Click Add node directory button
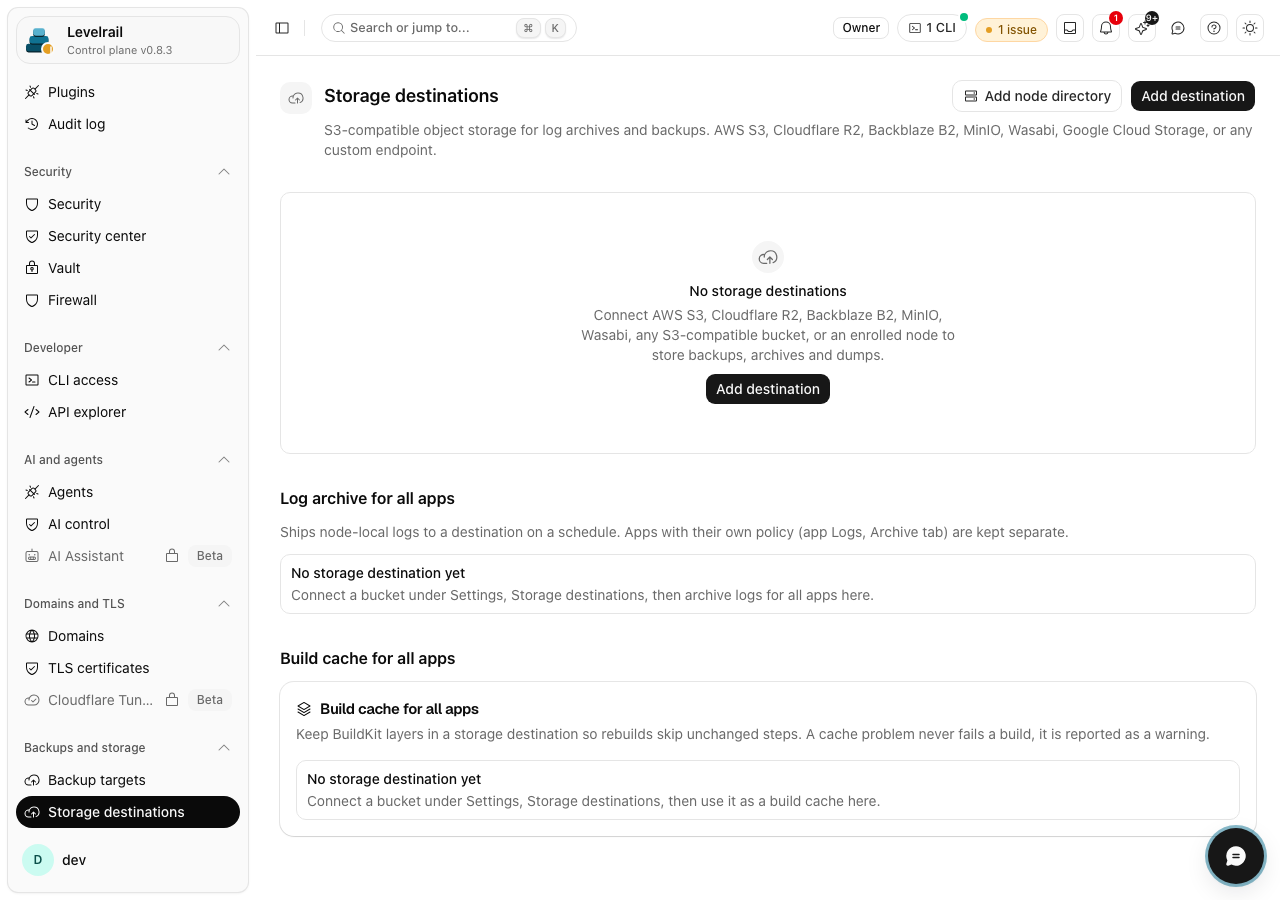Image resolution: width=1280 pixels, height=900 pixels. click(x=1037, y=96)
